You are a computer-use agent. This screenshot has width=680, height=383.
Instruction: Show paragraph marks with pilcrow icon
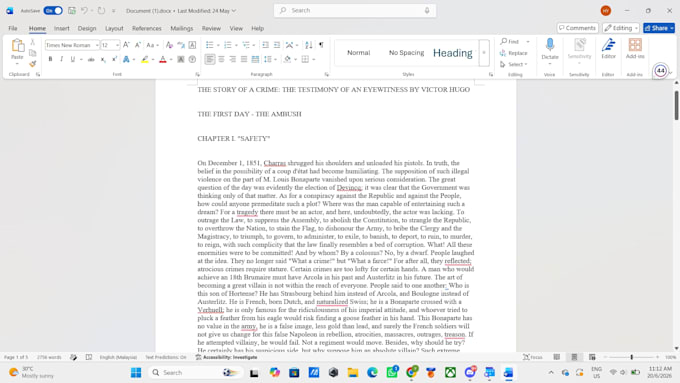[321, 45]
